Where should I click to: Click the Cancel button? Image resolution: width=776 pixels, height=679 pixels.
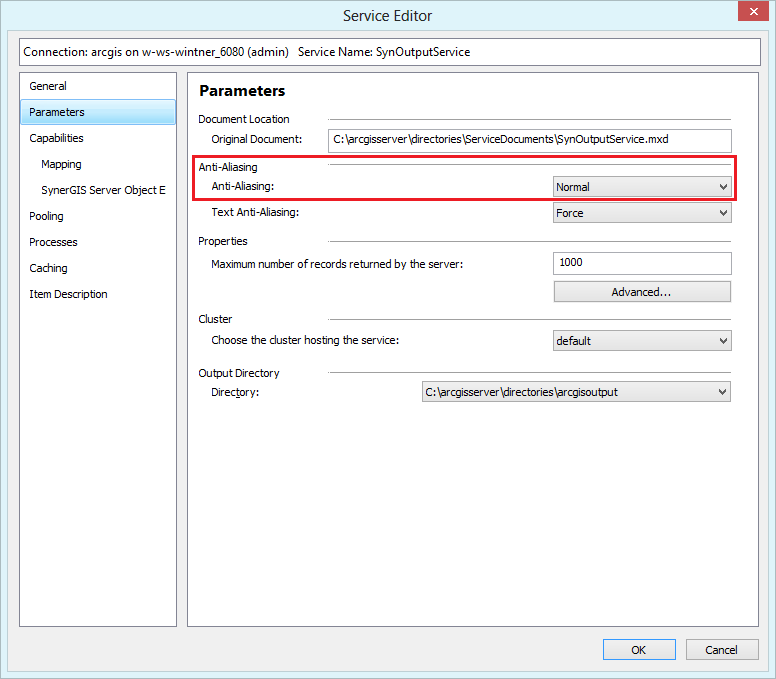tap(721, 650)
